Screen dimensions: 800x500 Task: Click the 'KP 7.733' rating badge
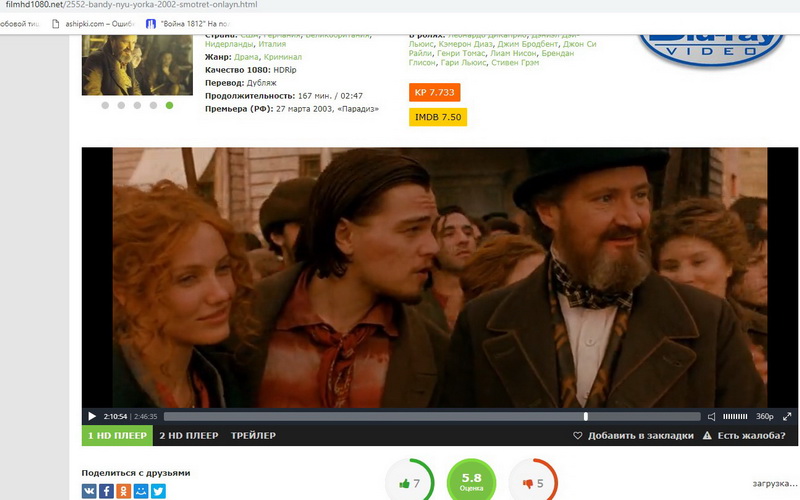435,92
